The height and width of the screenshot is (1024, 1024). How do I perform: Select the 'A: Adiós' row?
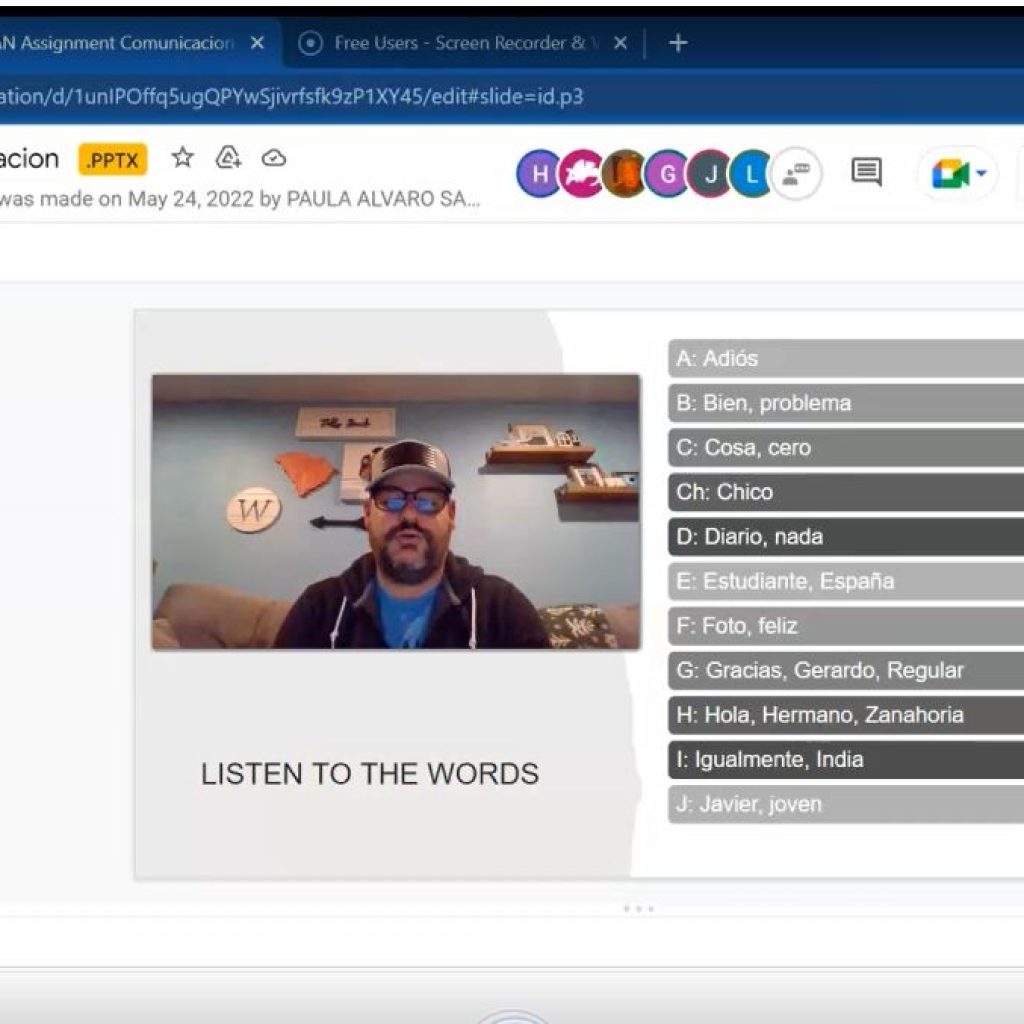tap(846, 359)
